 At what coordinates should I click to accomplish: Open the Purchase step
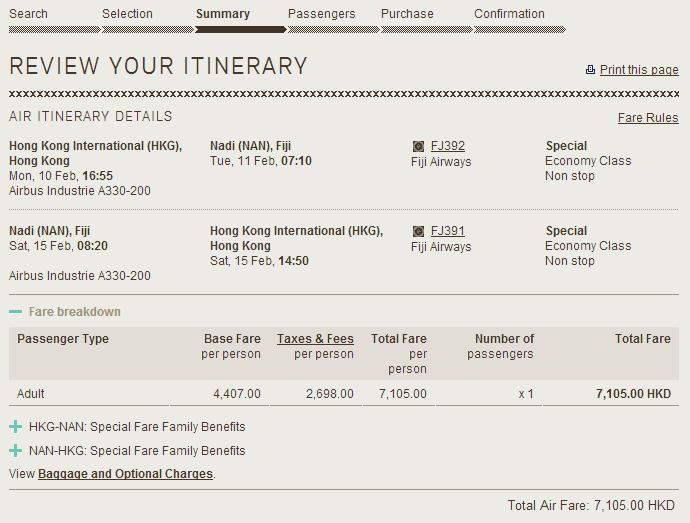point(407,14)
